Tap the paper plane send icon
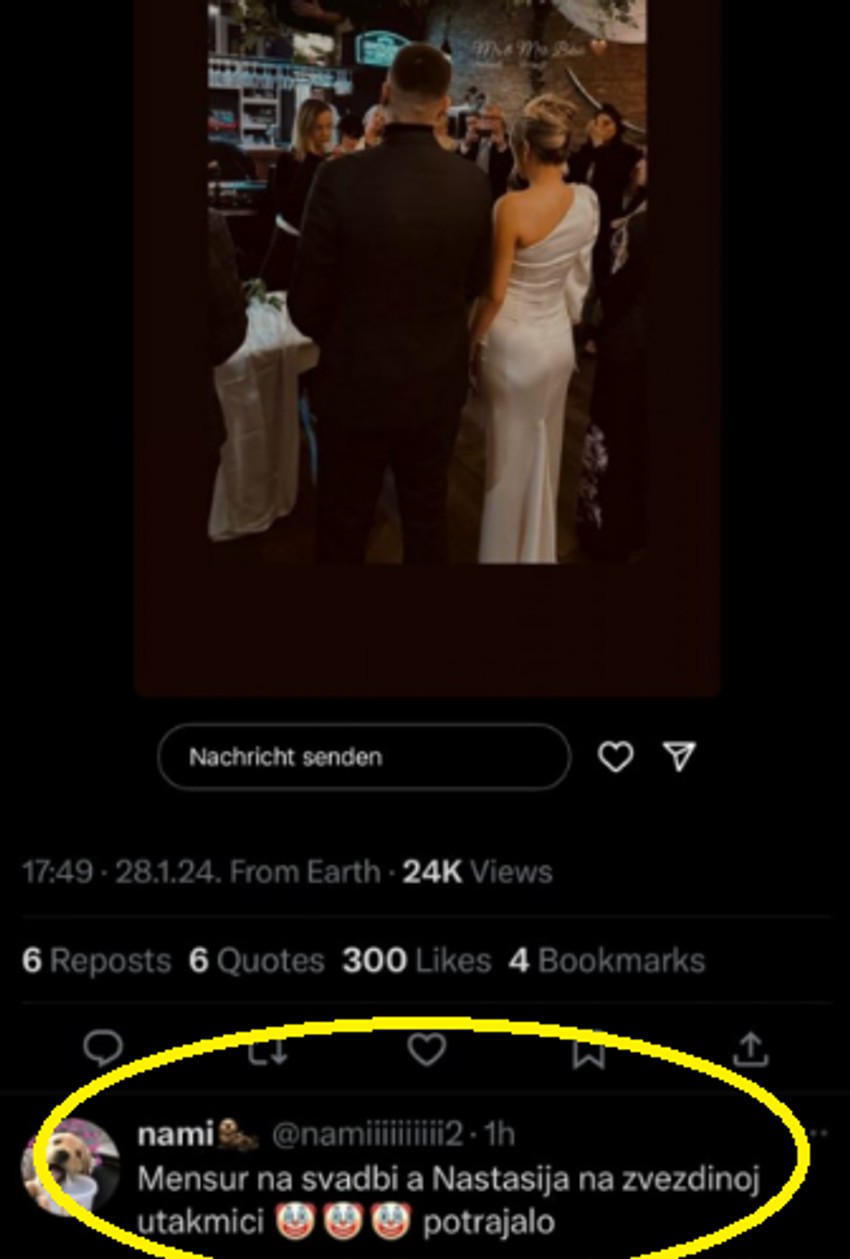850x1259 pixels. click(x=680, y=757)
